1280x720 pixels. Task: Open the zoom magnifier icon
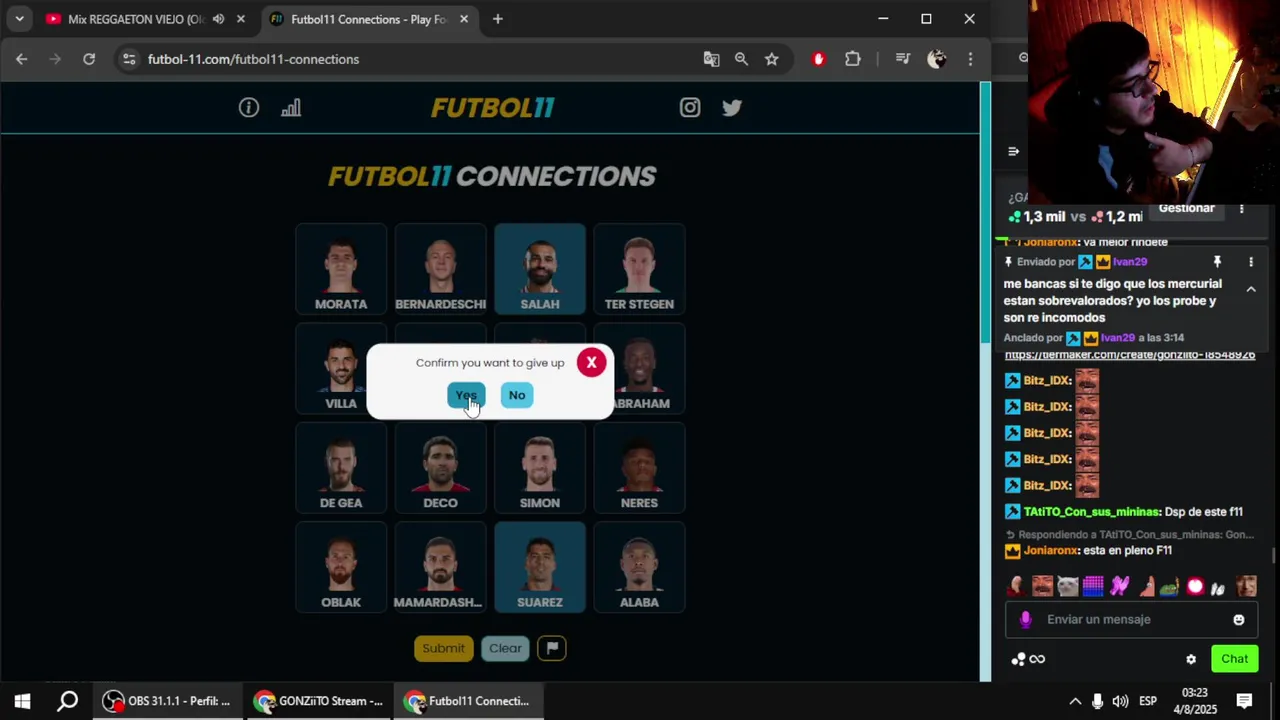click(x=741, y=59)
